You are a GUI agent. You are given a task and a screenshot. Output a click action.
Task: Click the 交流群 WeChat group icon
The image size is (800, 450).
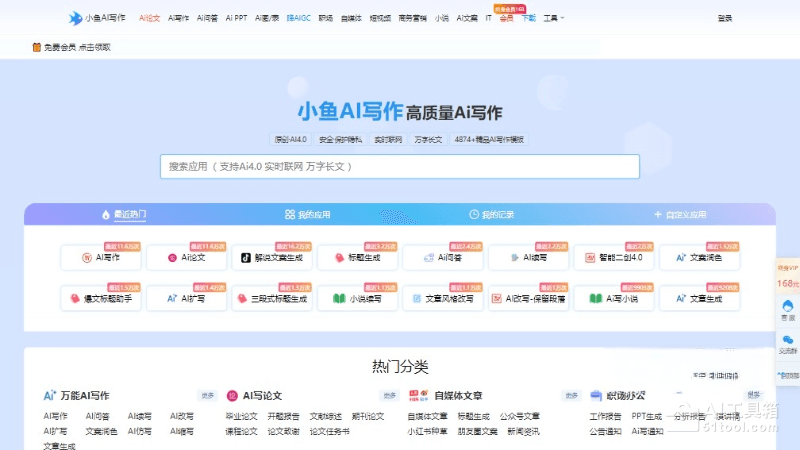787,343
